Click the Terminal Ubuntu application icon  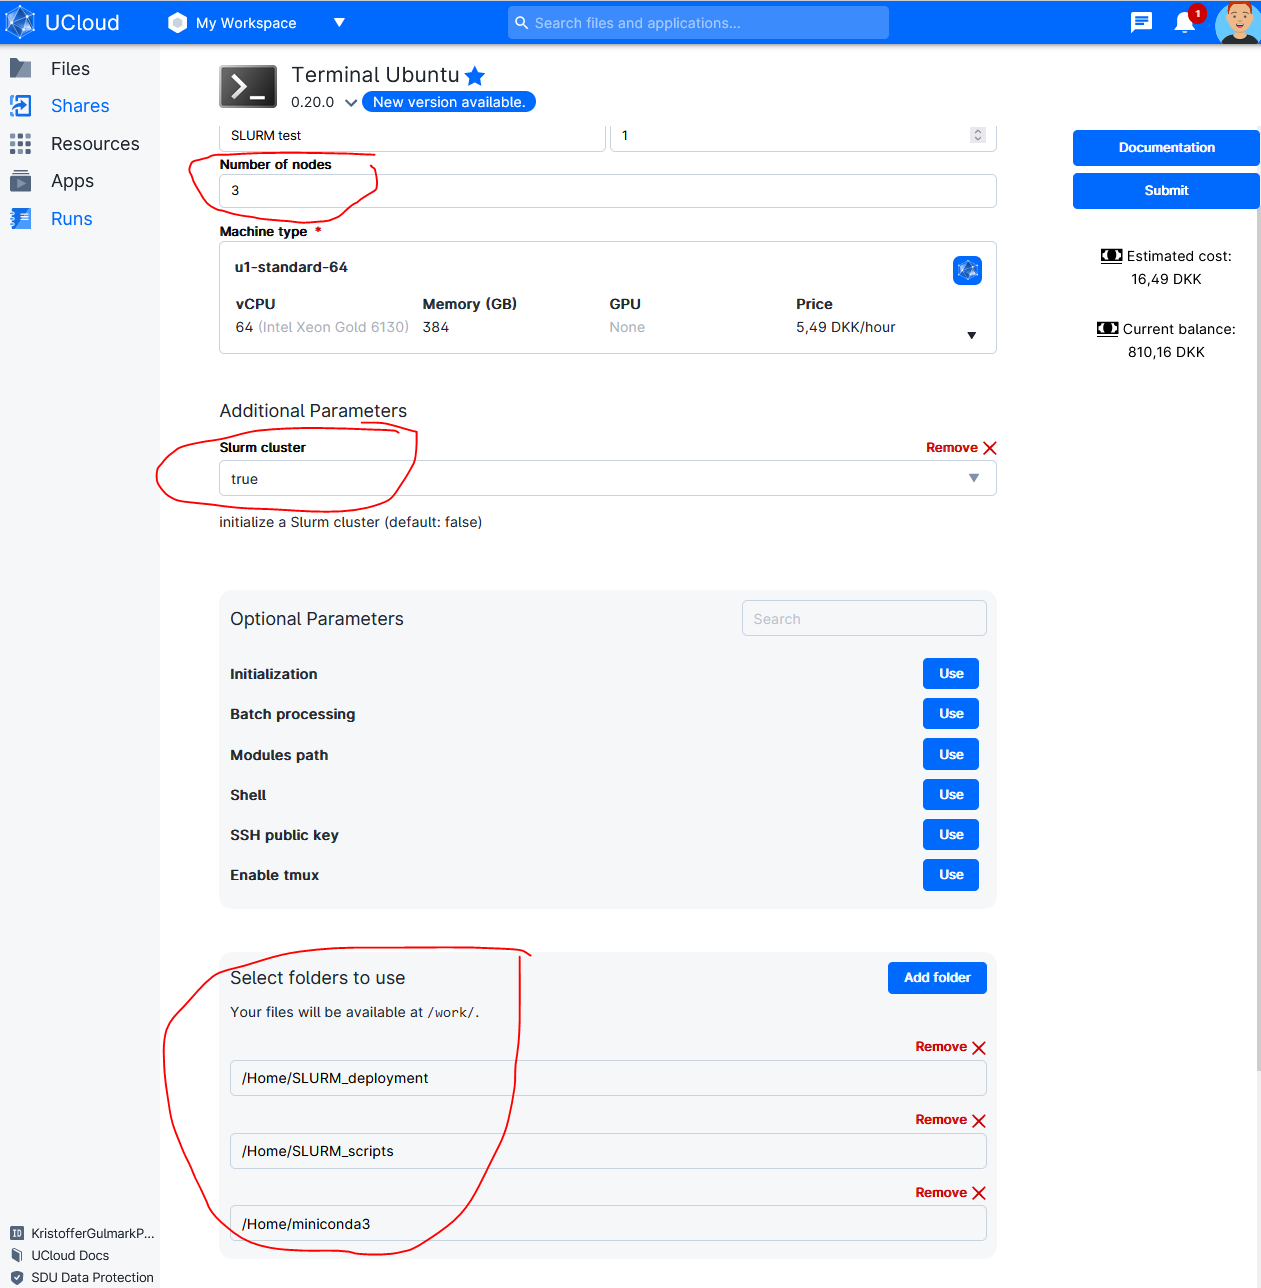tap(248, 87)
